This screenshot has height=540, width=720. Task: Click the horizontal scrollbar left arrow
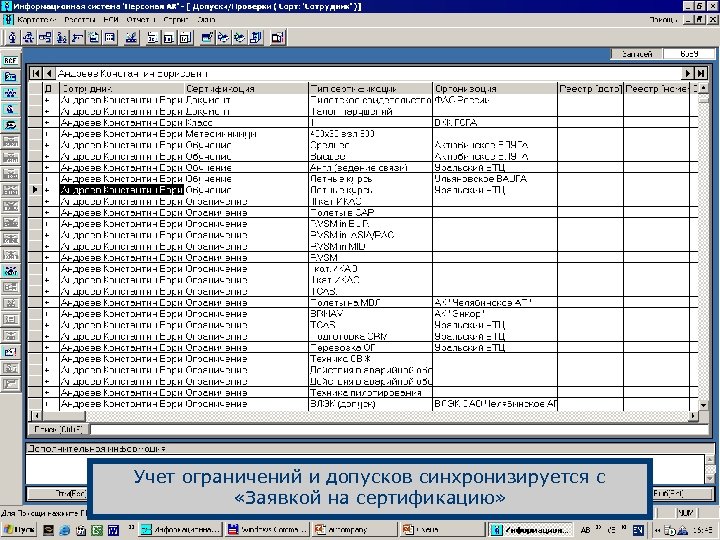tap(35, 416)
